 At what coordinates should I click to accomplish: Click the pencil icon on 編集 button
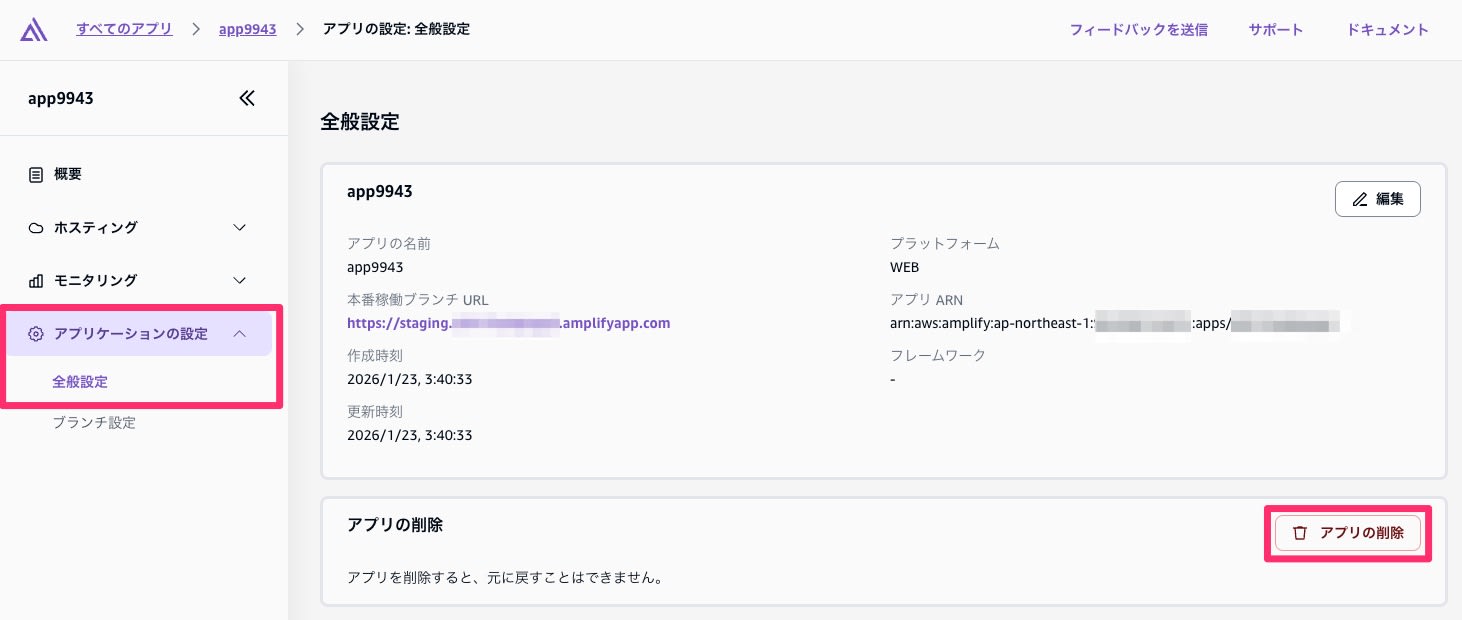click(x=1360, y=199)
